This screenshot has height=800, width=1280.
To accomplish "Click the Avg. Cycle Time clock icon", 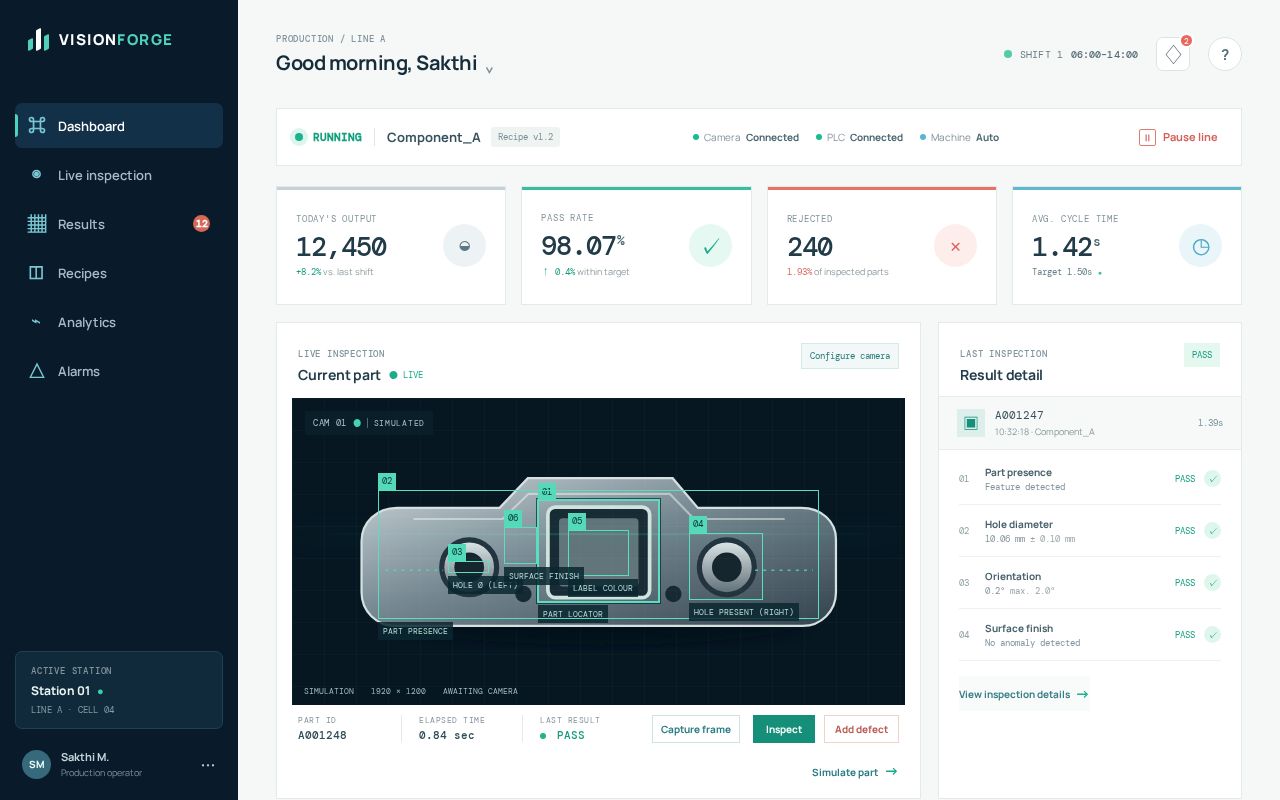I will (1200, 246).
